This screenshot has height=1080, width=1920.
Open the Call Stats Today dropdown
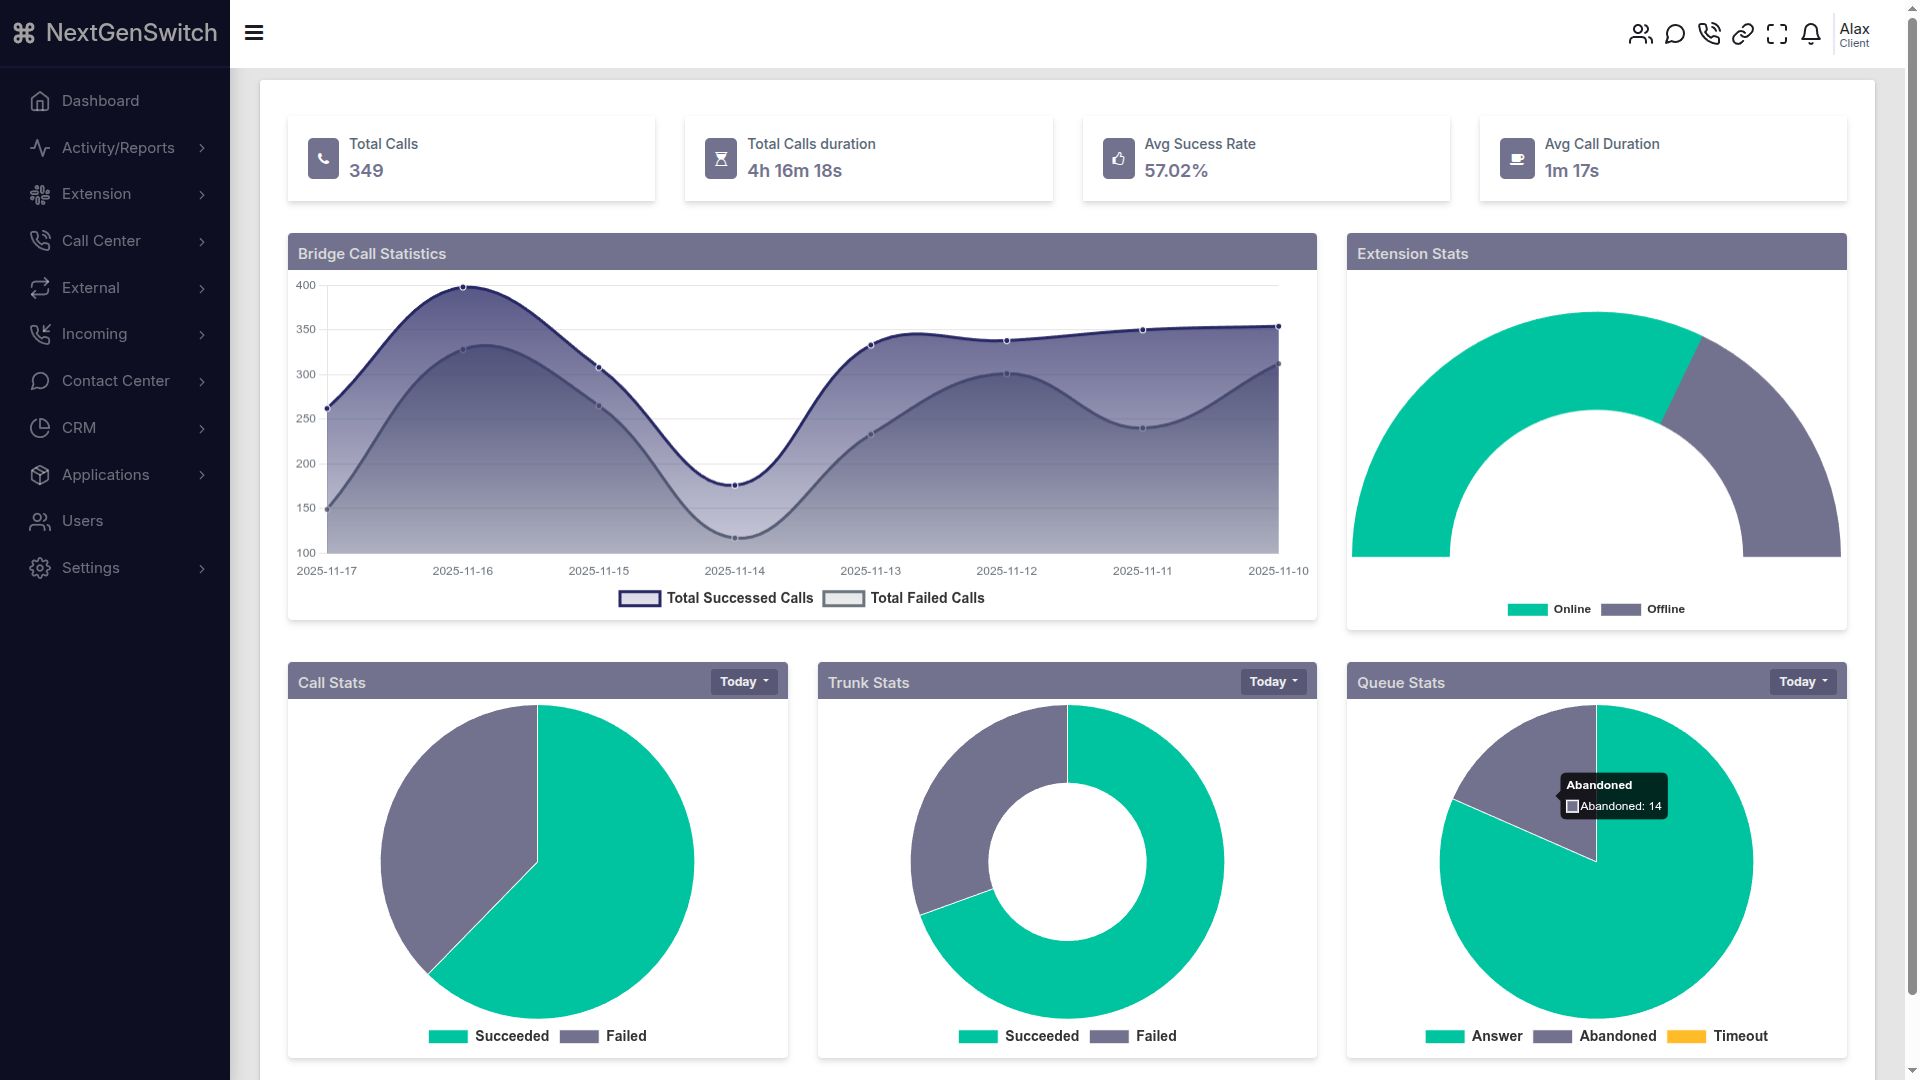point(744,682)
